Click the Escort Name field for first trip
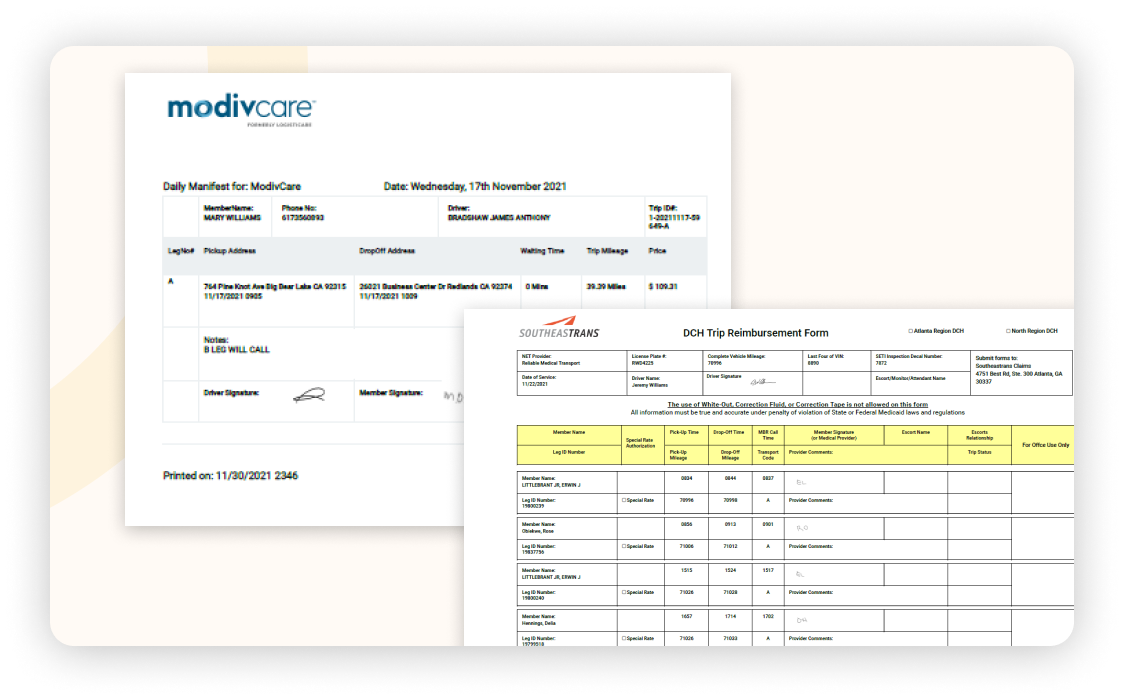Viewport: 1124px width, 700px height. [x=915, y=482]
